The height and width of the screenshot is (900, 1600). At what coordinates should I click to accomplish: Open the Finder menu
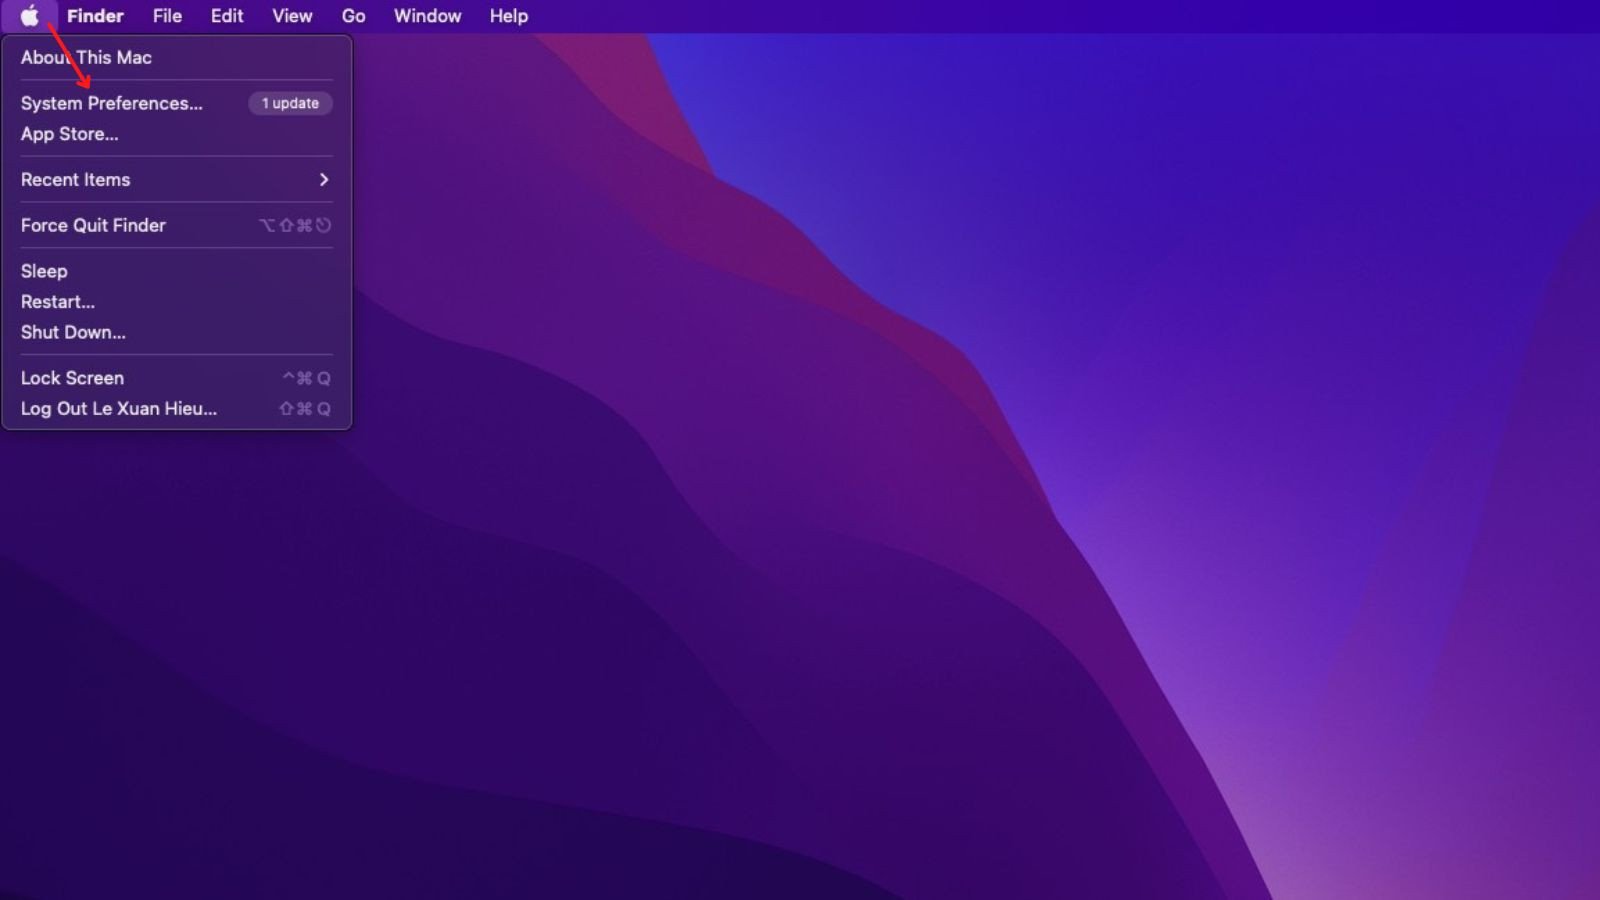point(96,16)
